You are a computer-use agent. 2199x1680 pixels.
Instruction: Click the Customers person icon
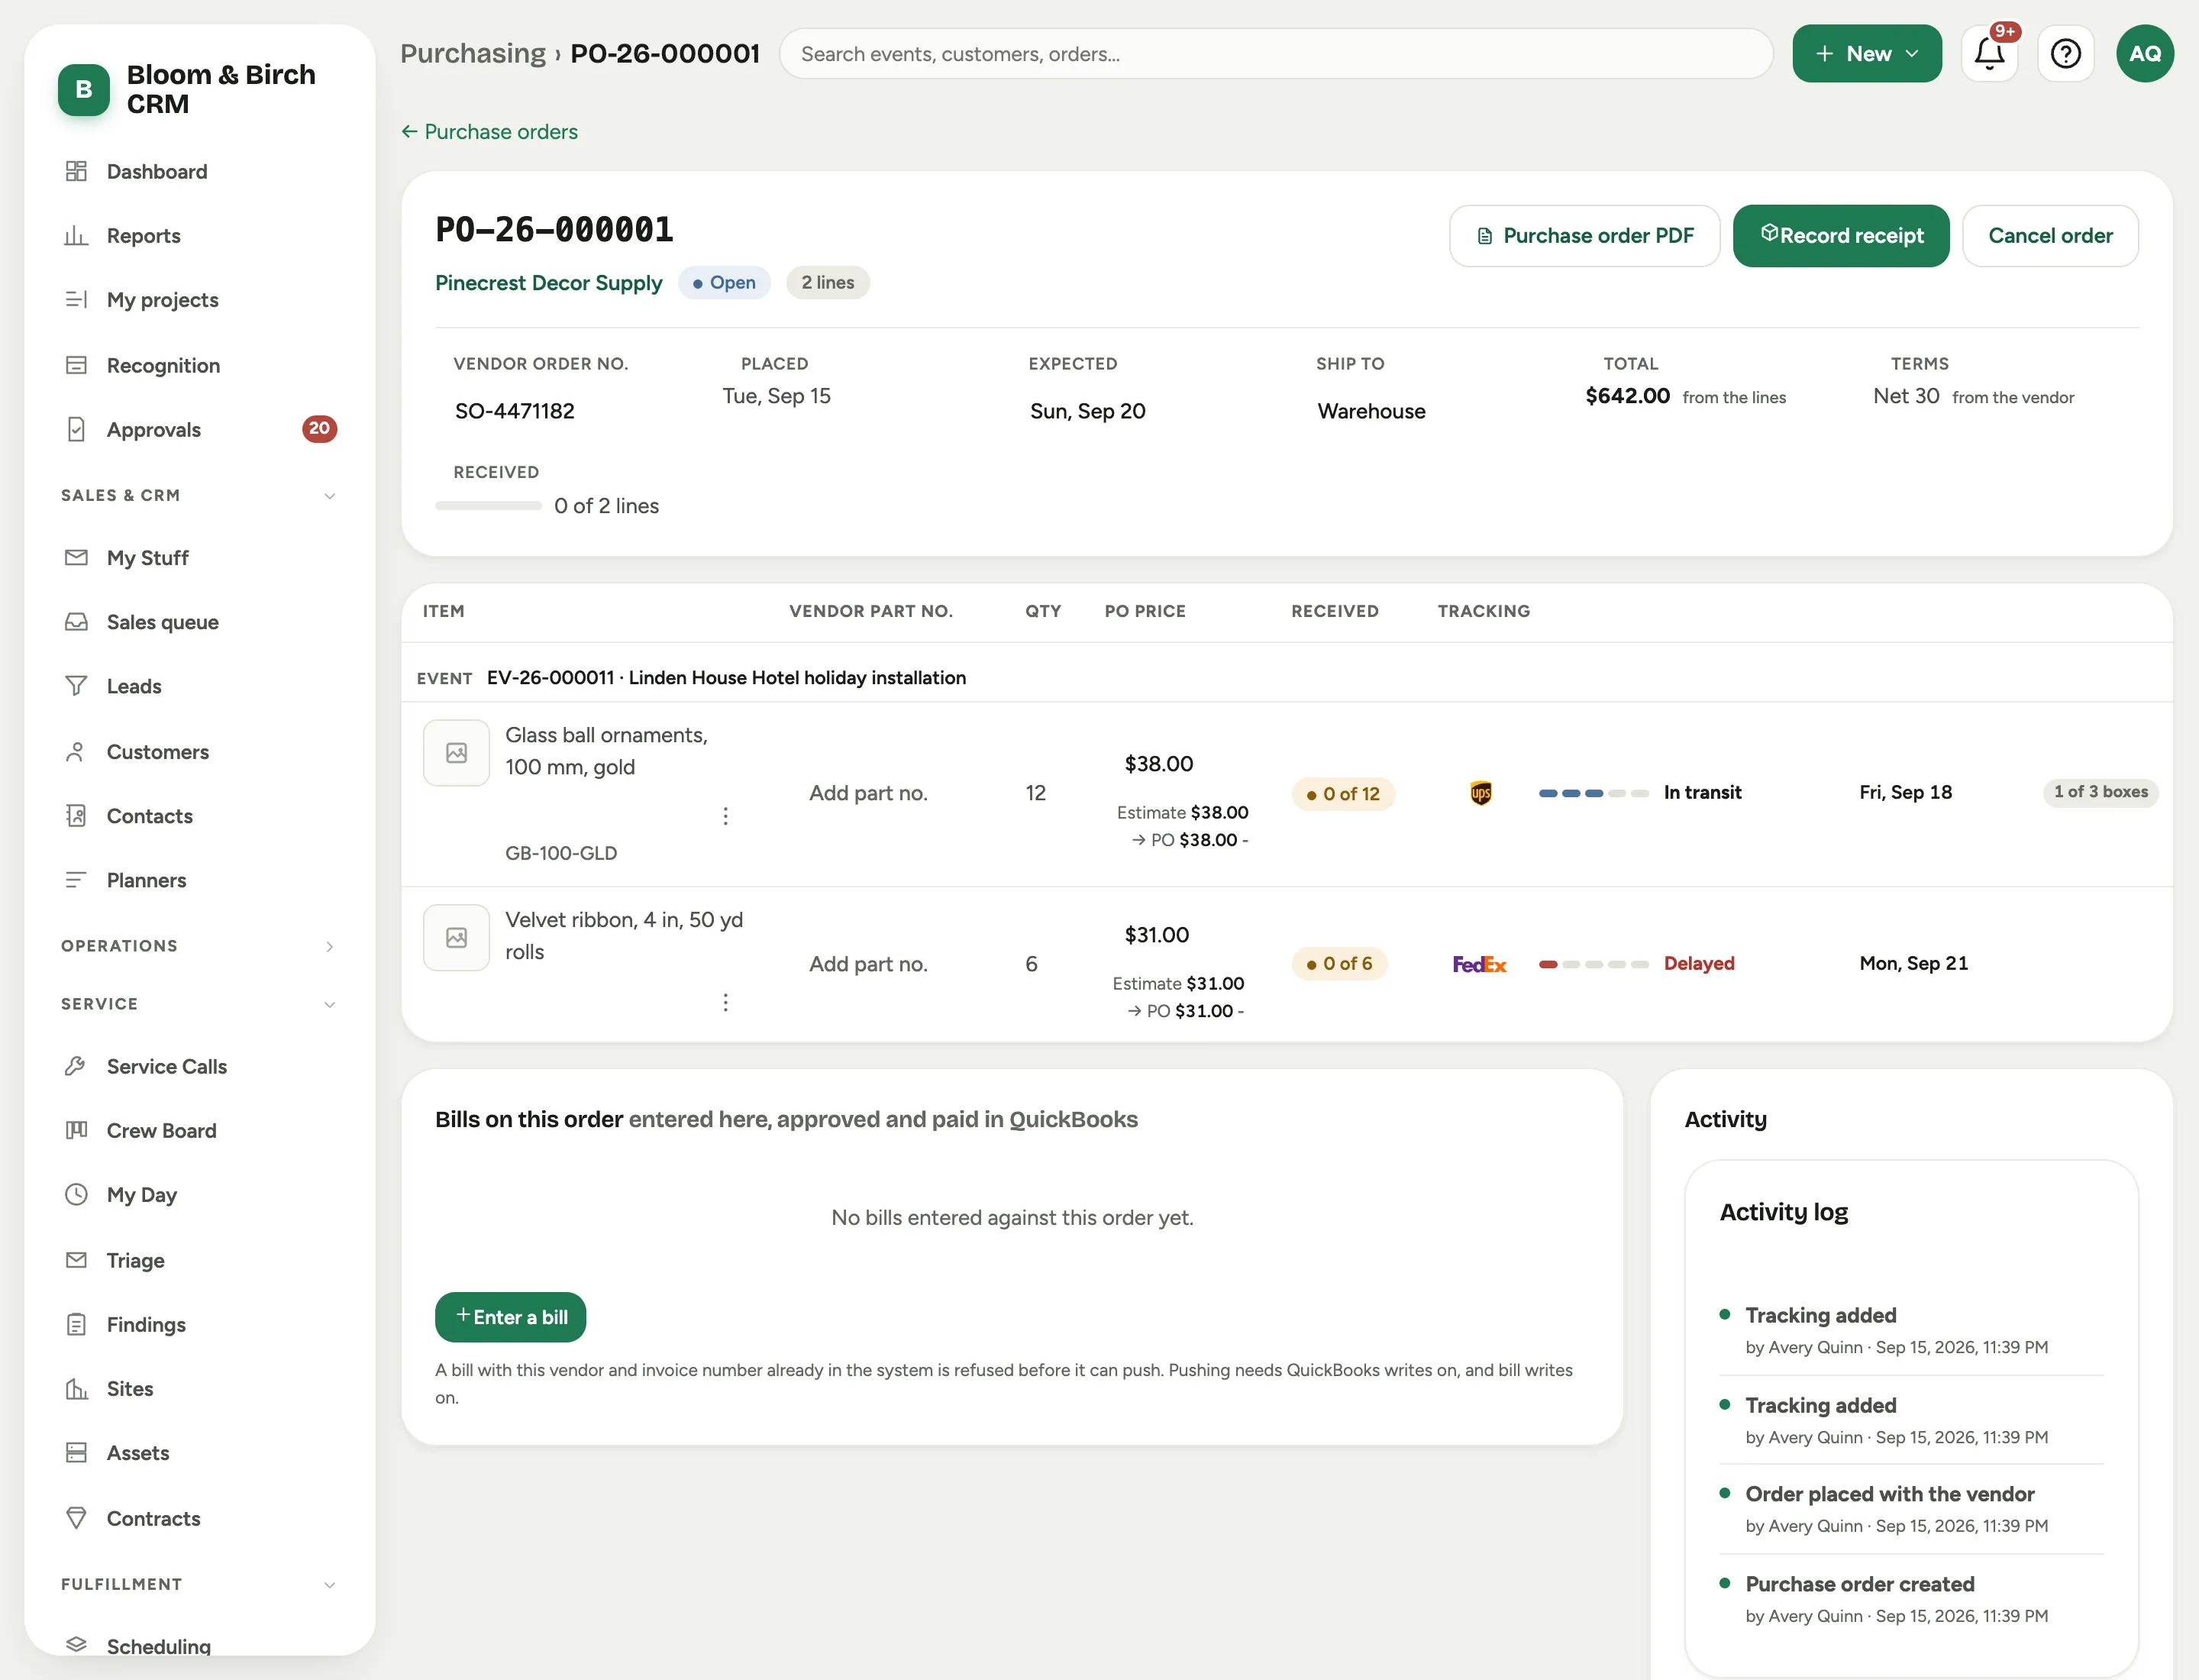click(x=76, y=752)
